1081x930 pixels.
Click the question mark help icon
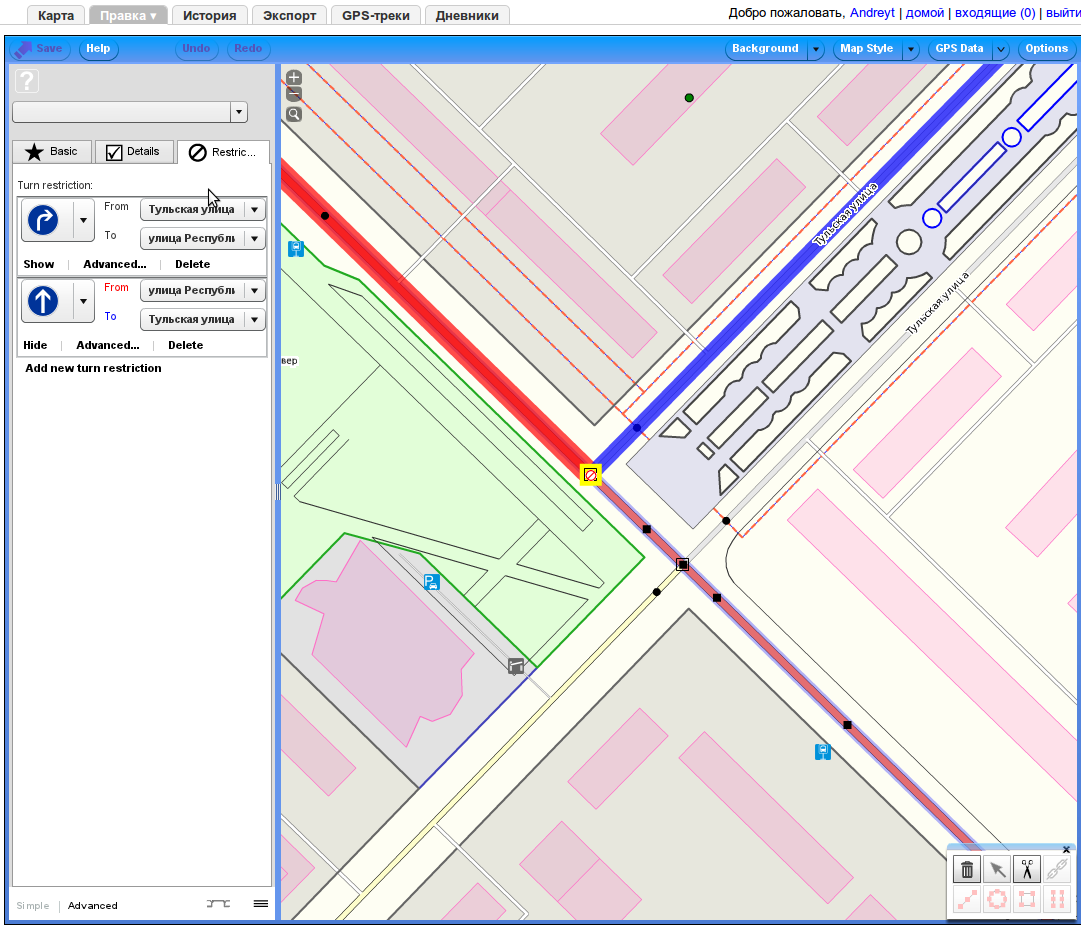point(27,82)
